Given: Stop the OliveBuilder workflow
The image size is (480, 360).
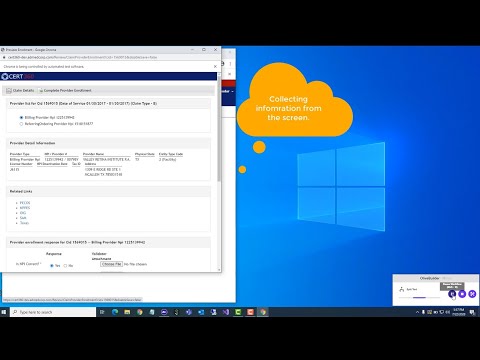Looking at the screenshot, I should click(x=462, y=294).
